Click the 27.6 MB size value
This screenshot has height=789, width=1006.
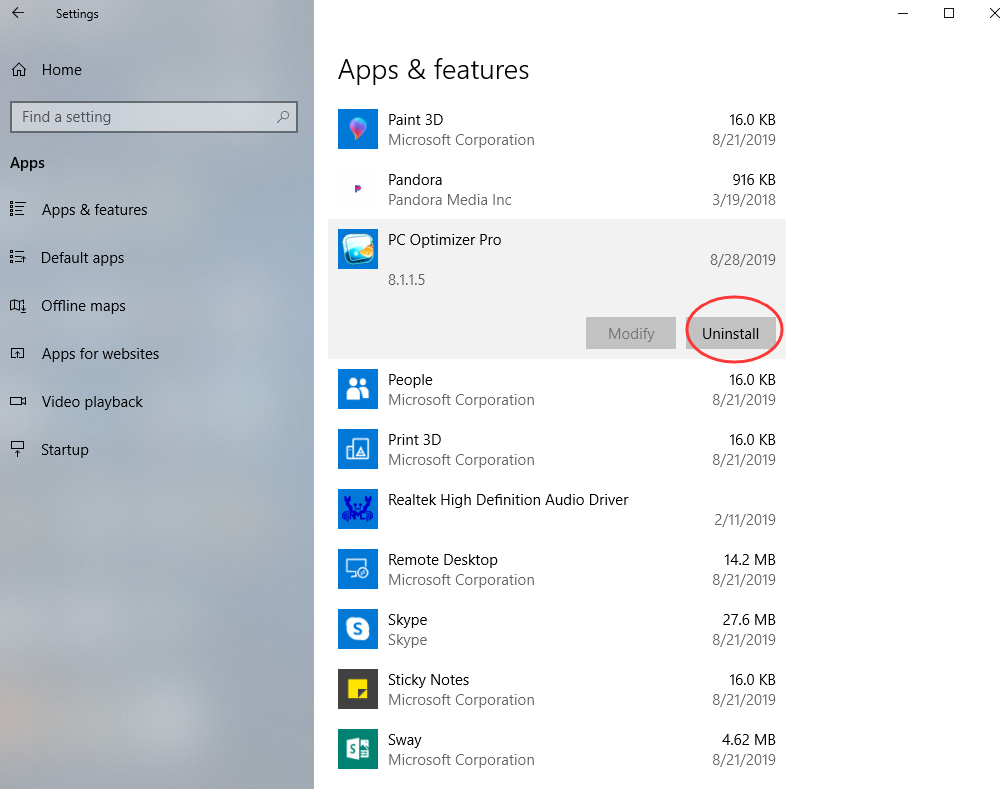(749, 620)
